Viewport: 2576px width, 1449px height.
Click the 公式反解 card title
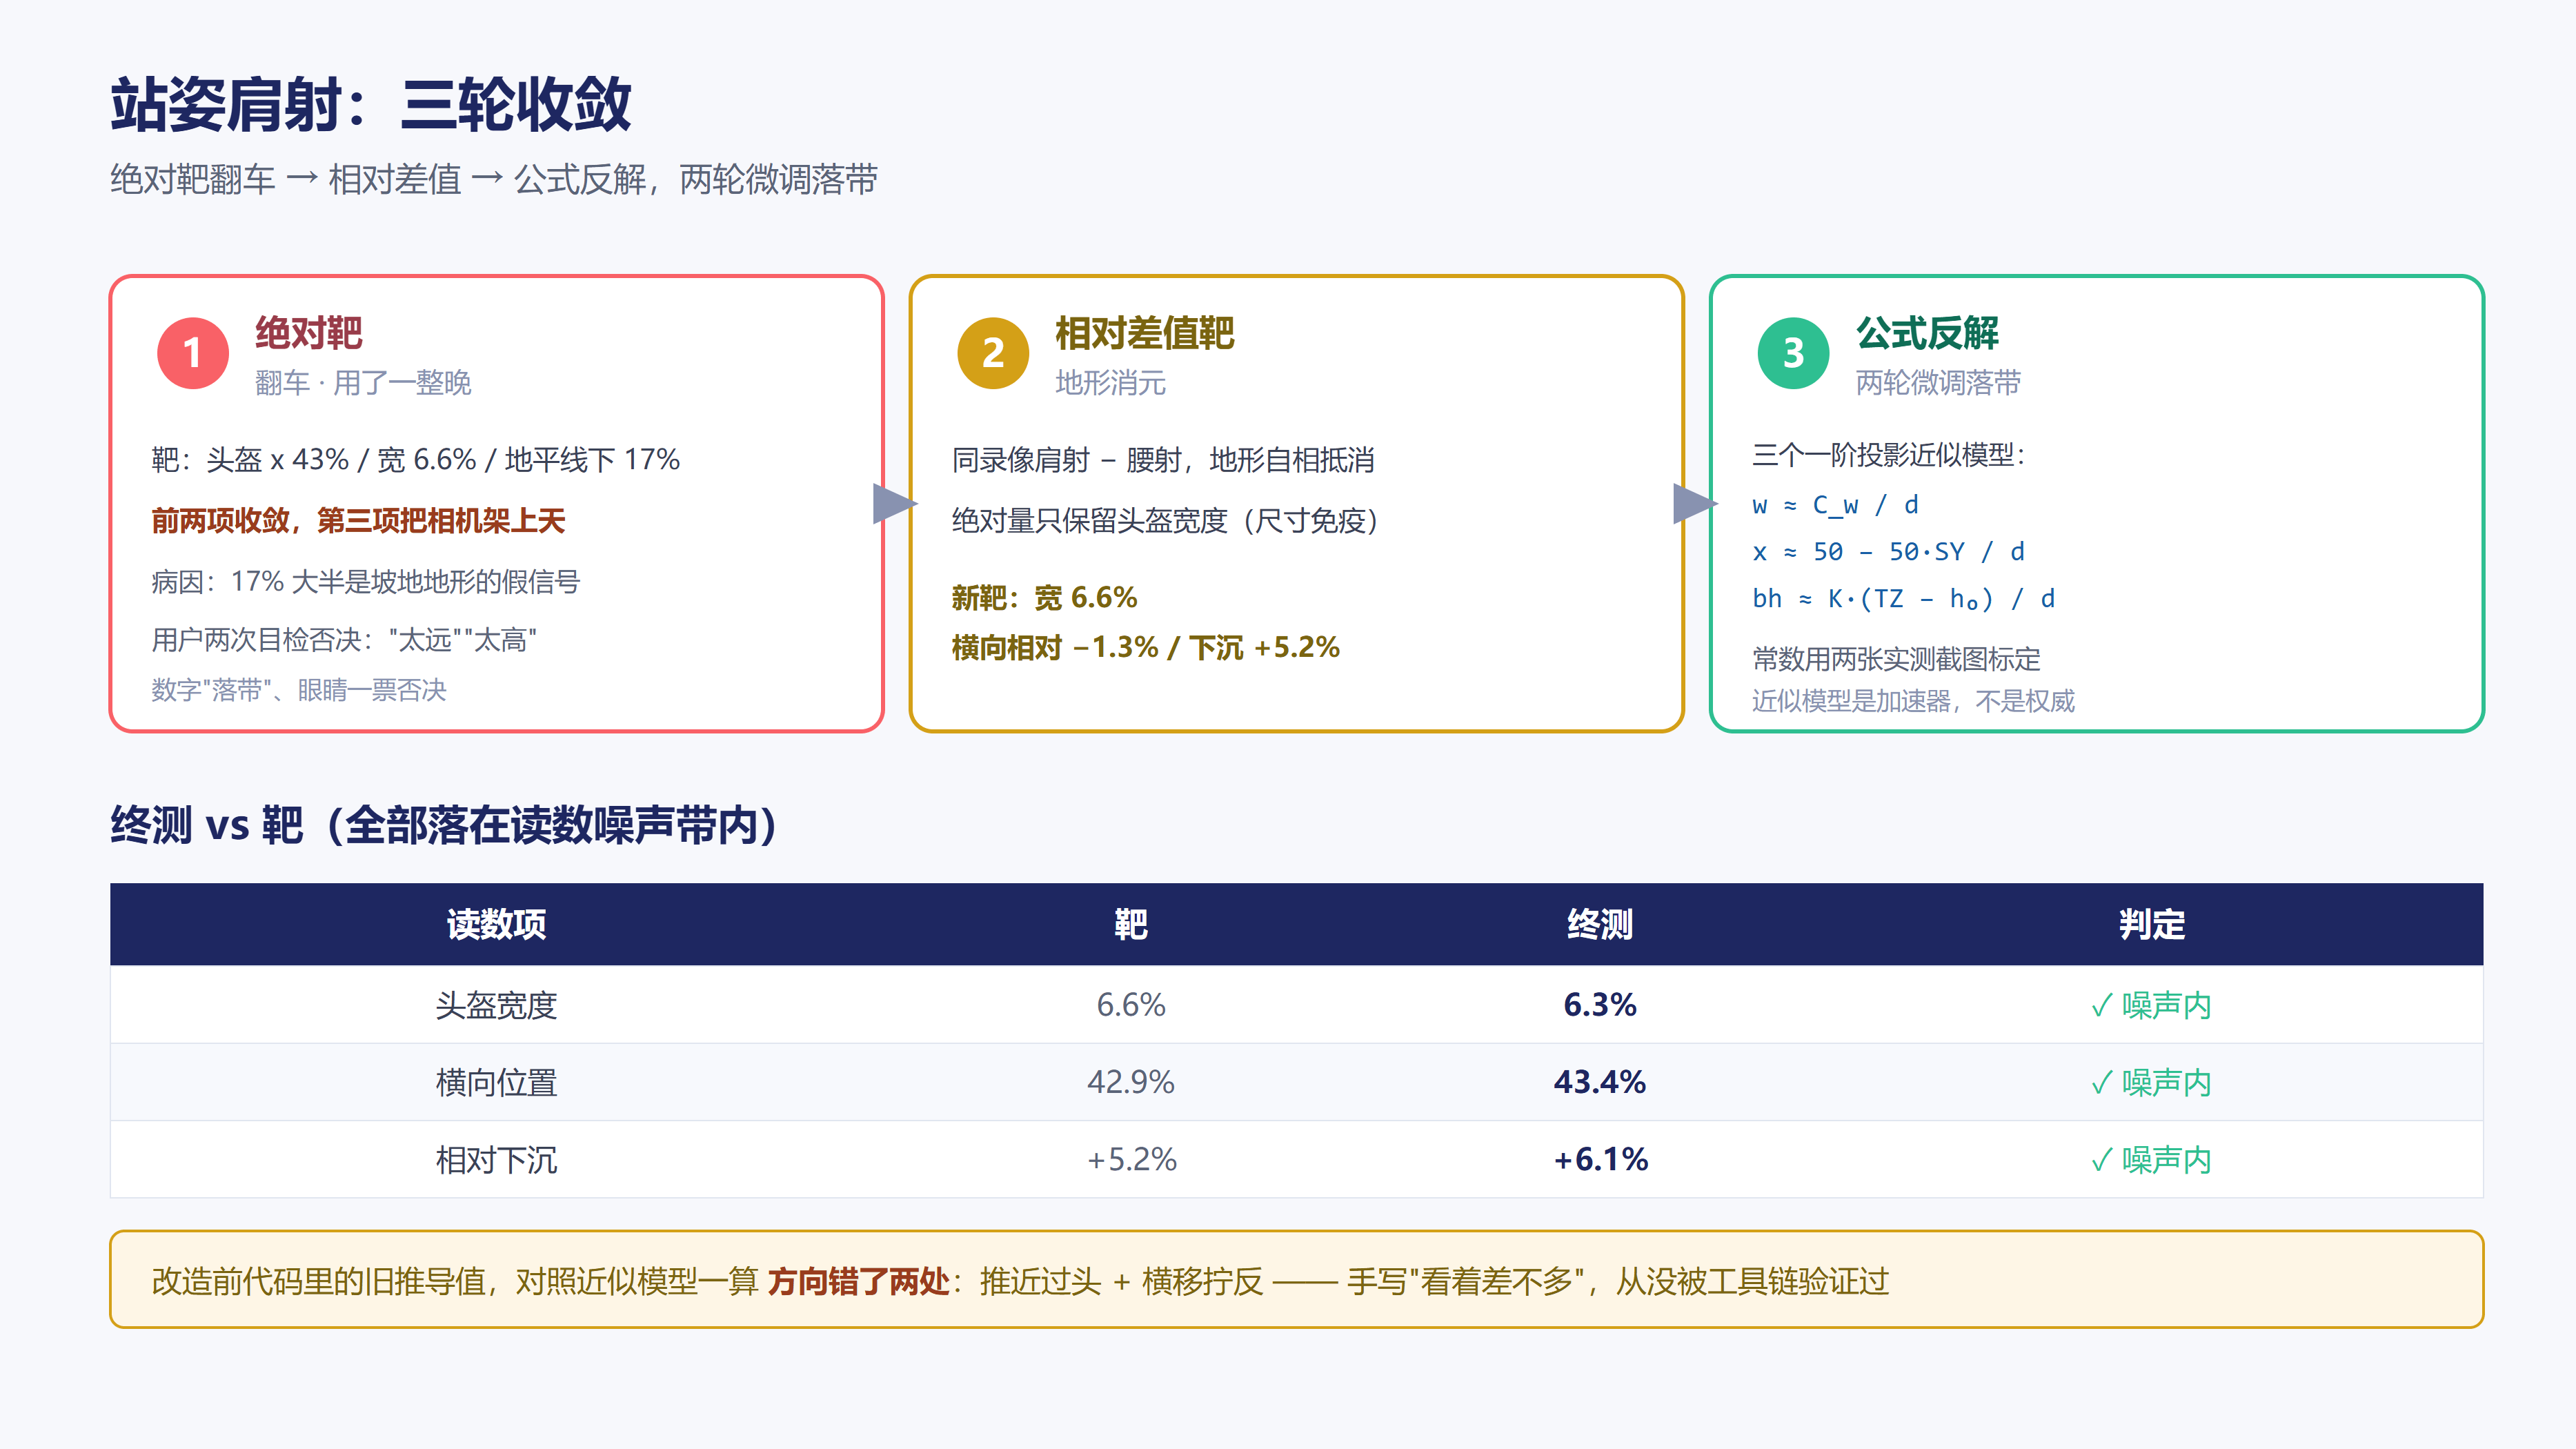tap(1927, 333)
